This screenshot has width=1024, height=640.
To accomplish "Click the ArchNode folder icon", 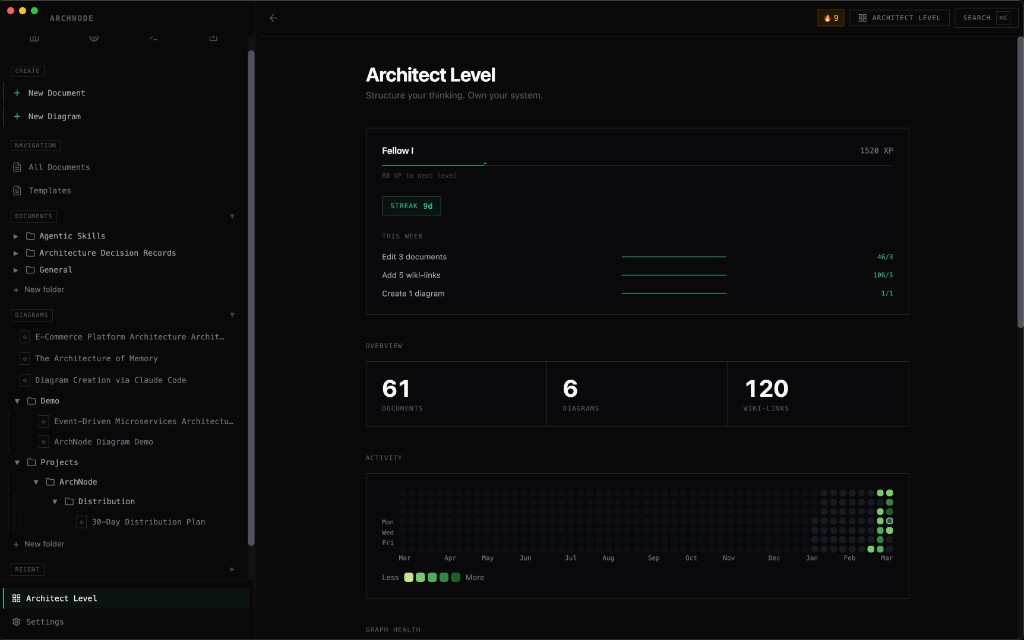I will coord(50,482).
